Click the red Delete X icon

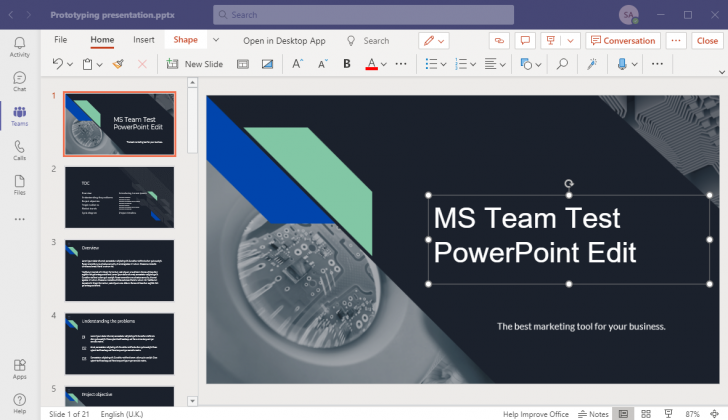(143, 64)
